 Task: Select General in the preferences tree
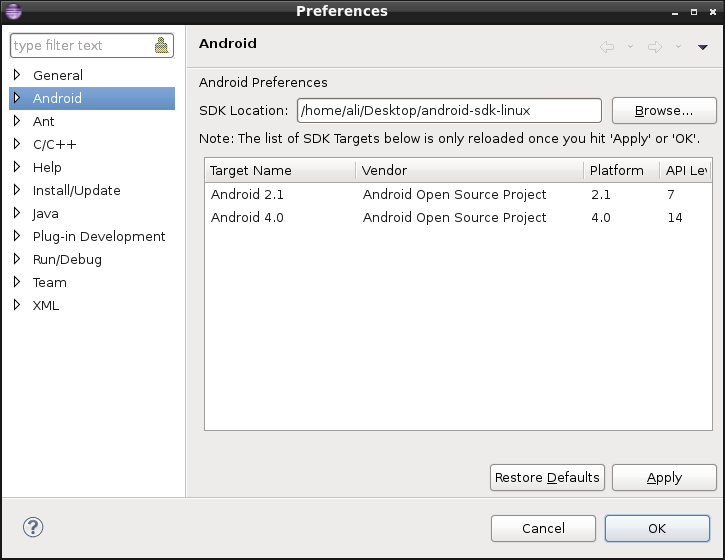58,75
